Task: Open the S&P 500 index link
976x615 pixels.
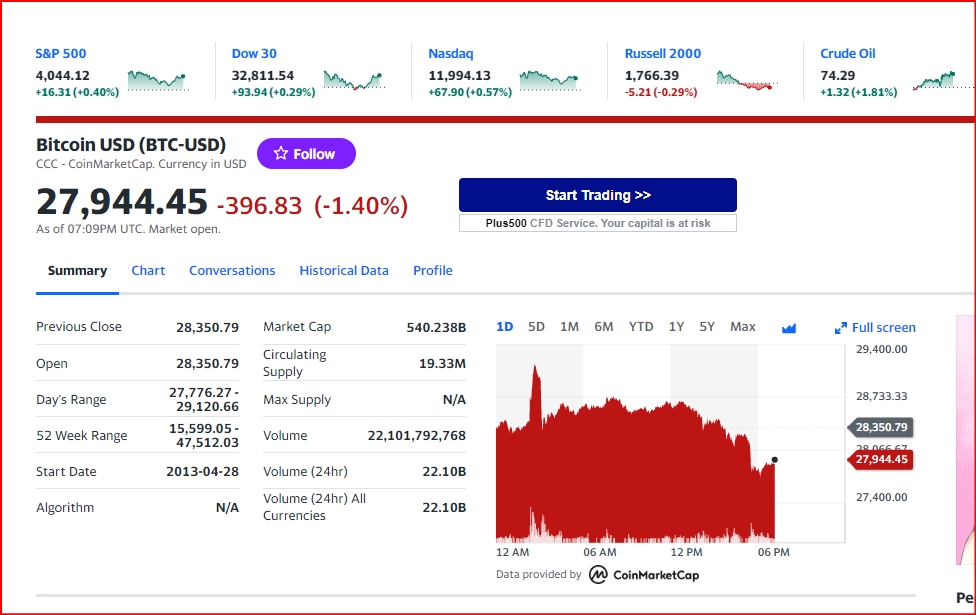Action: (x=60, y=54)
